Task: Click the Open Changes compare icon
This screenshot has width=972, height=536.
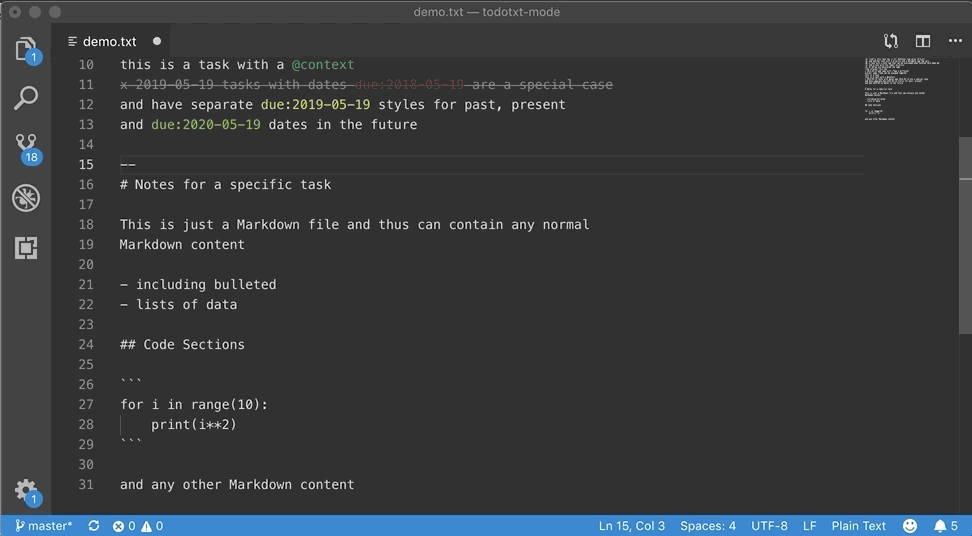Action: coord(891,41)
